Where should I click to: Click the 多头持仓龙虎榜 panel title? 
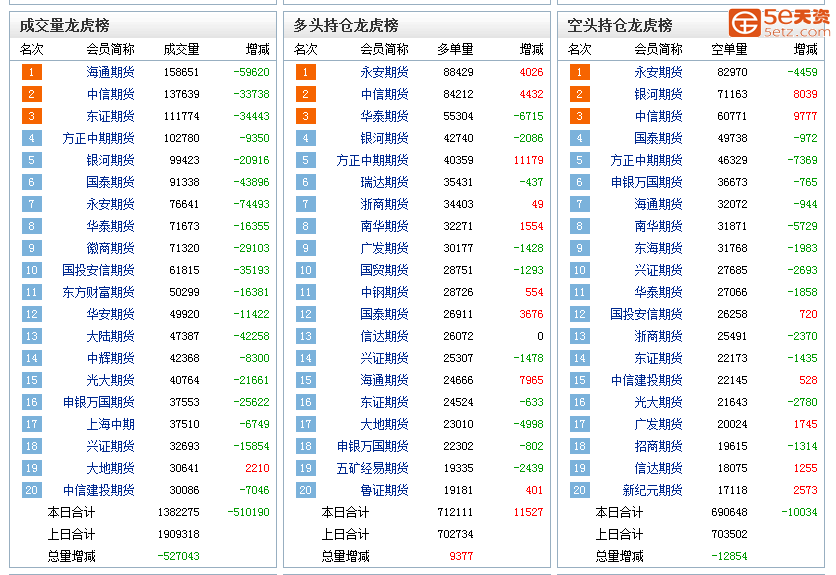coord(346,25)
